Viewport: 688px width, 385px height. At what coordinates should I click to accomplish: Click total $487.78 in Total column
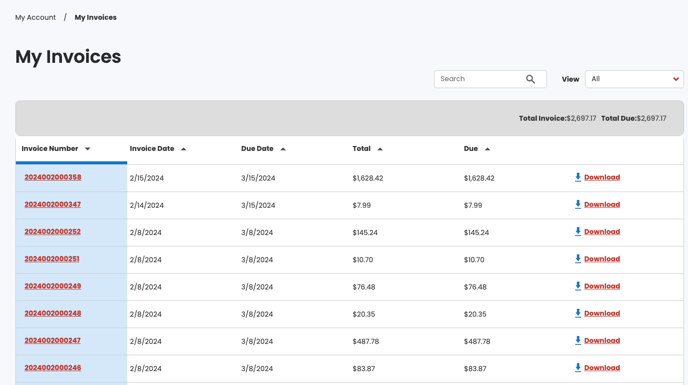[366, 341]
